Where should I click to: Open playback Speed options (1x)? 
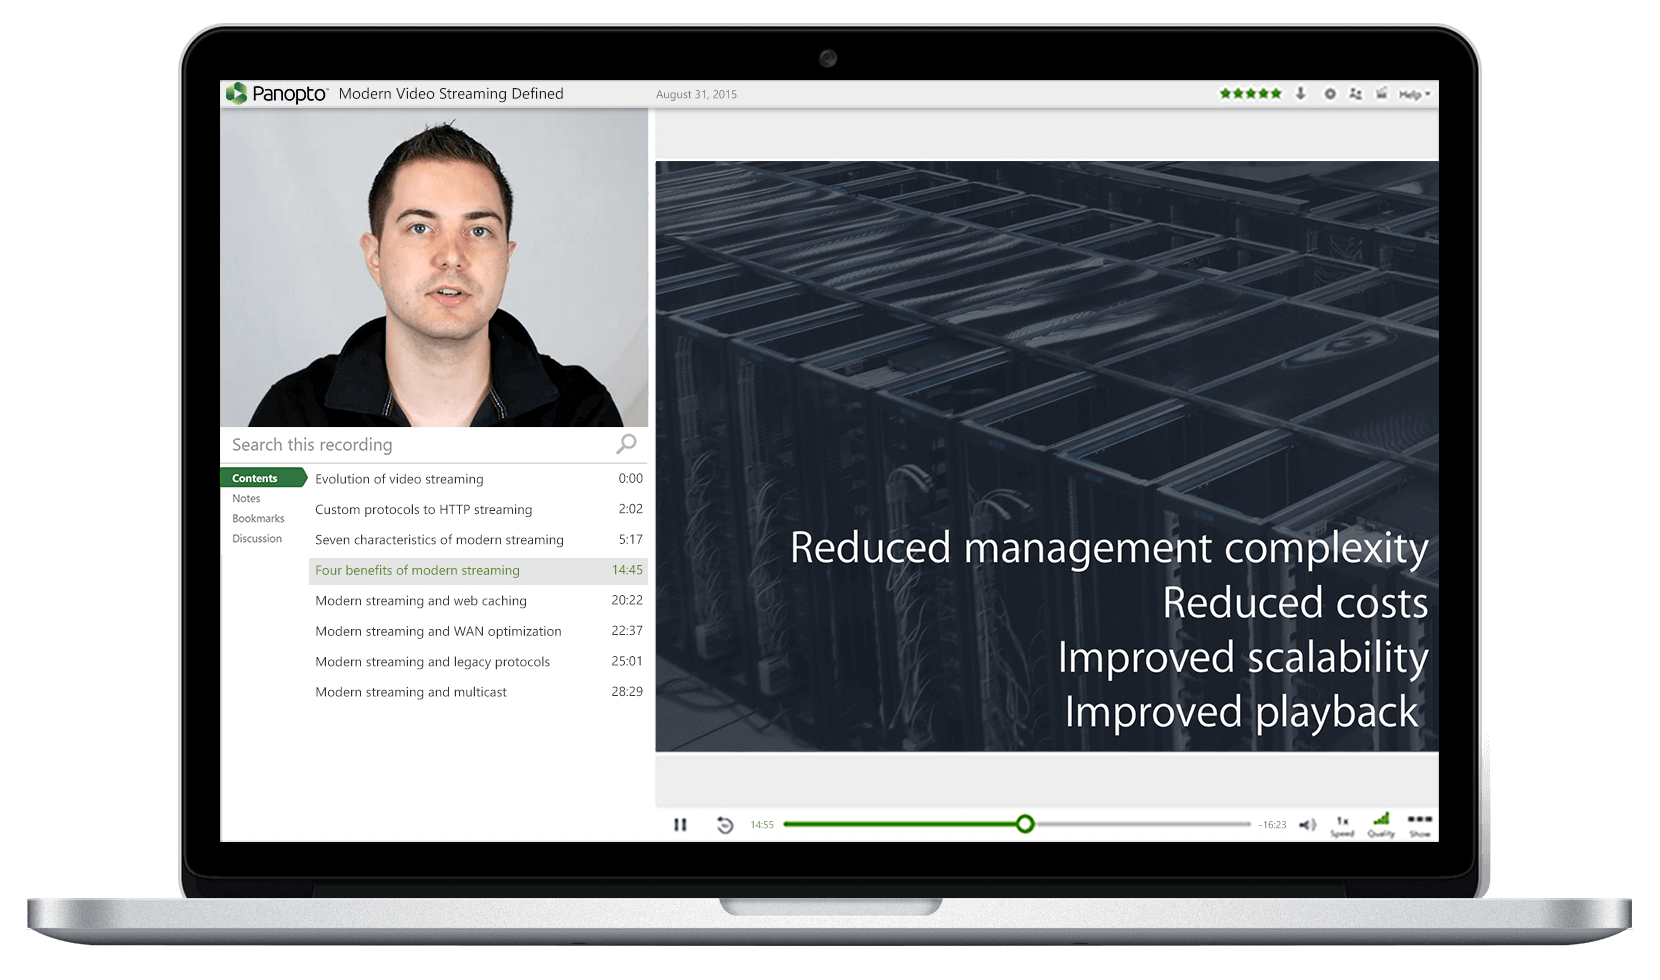click(x=1342, y=824)
